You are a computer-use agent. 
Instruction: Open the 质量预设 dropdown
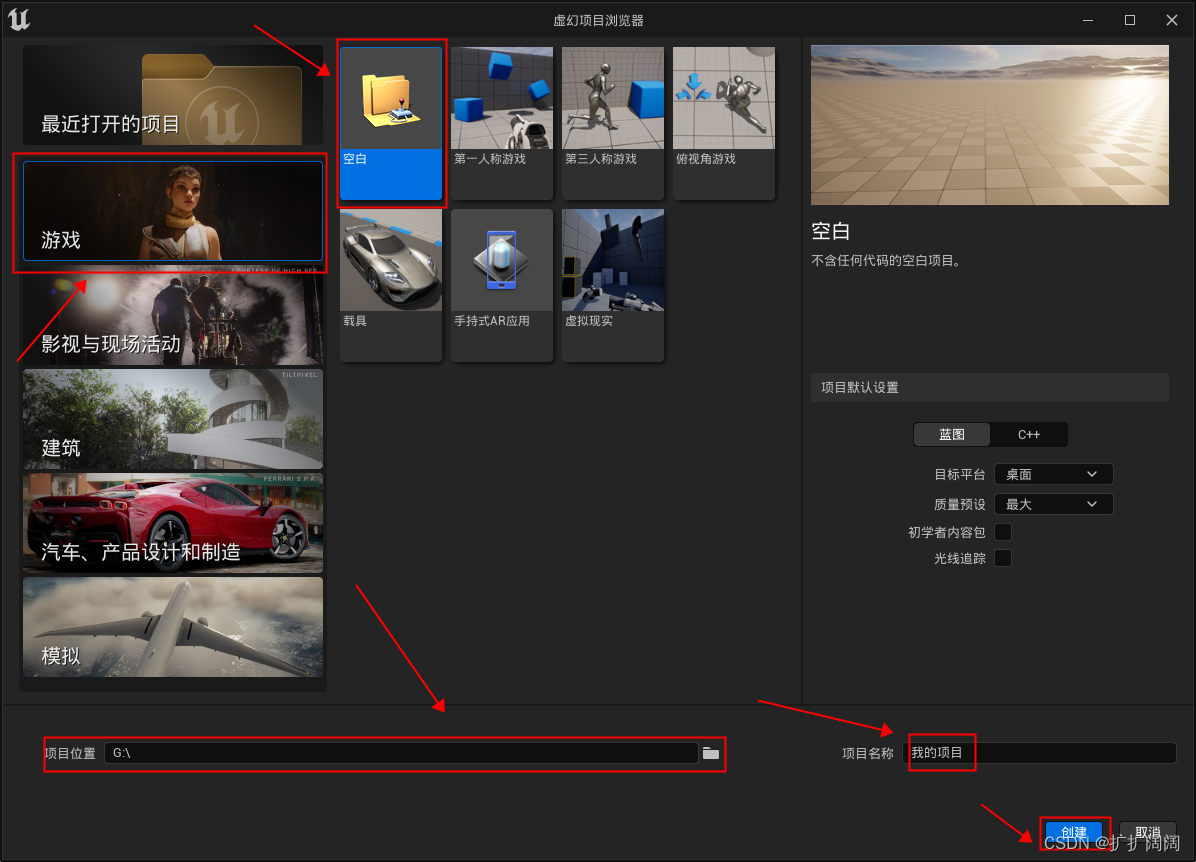1053,503
